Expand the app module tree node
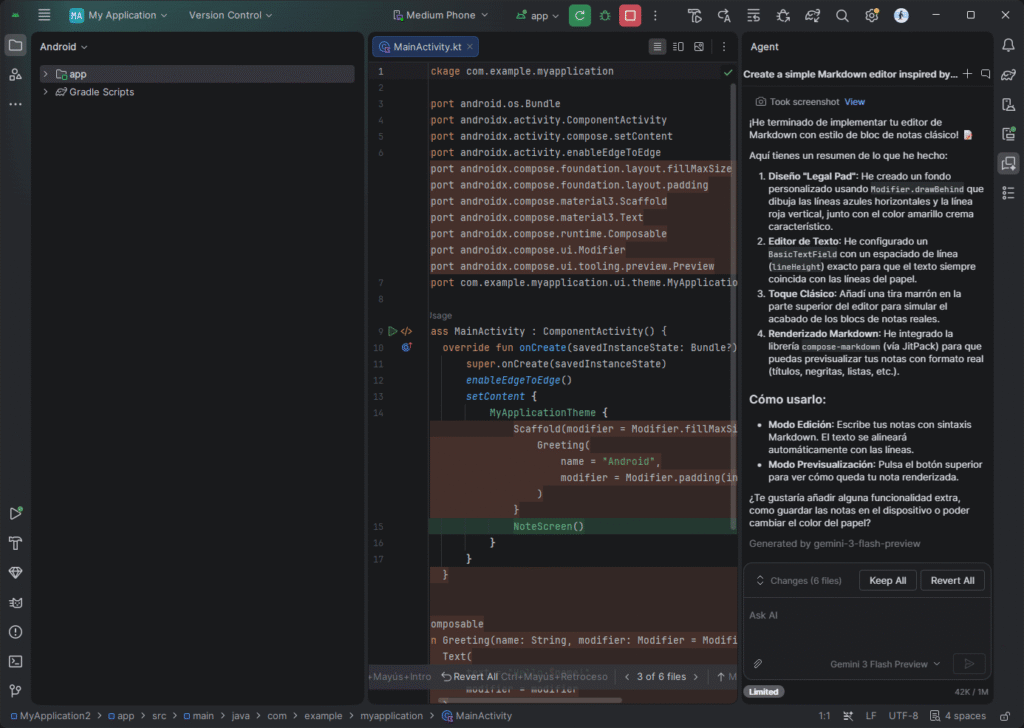The width and height of the screenshot is (1024, 728). click(x=45, y=74)
